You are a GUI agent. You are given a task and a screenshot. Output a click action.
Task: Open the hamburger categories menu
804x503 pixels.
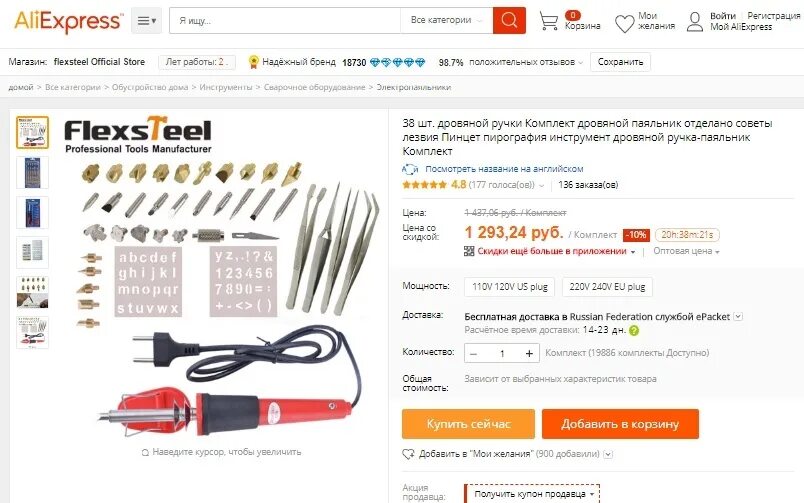point(146,21)
